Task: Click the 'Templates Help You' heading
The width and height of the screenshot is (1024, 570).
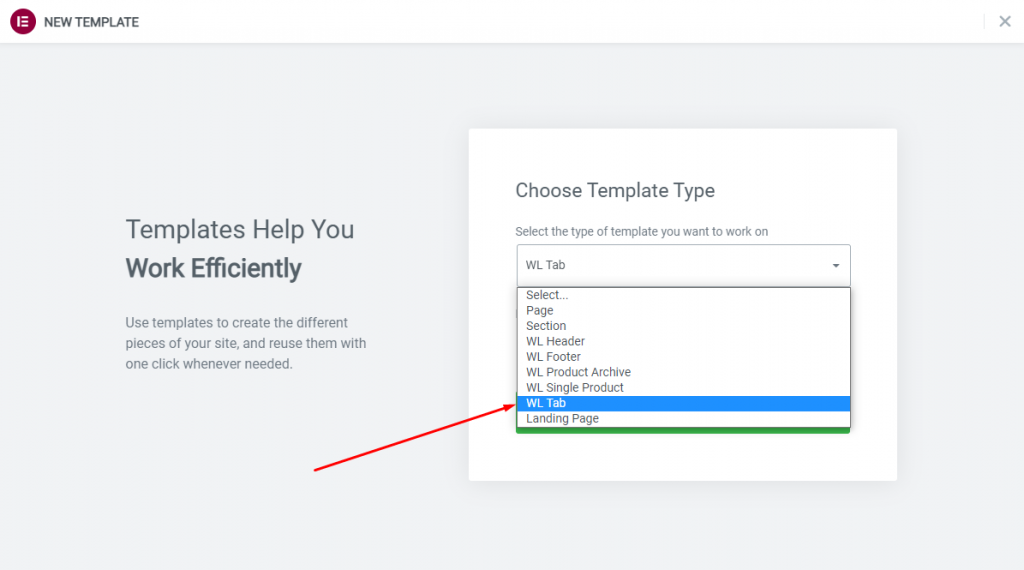Action: click(x=240, y=230)
